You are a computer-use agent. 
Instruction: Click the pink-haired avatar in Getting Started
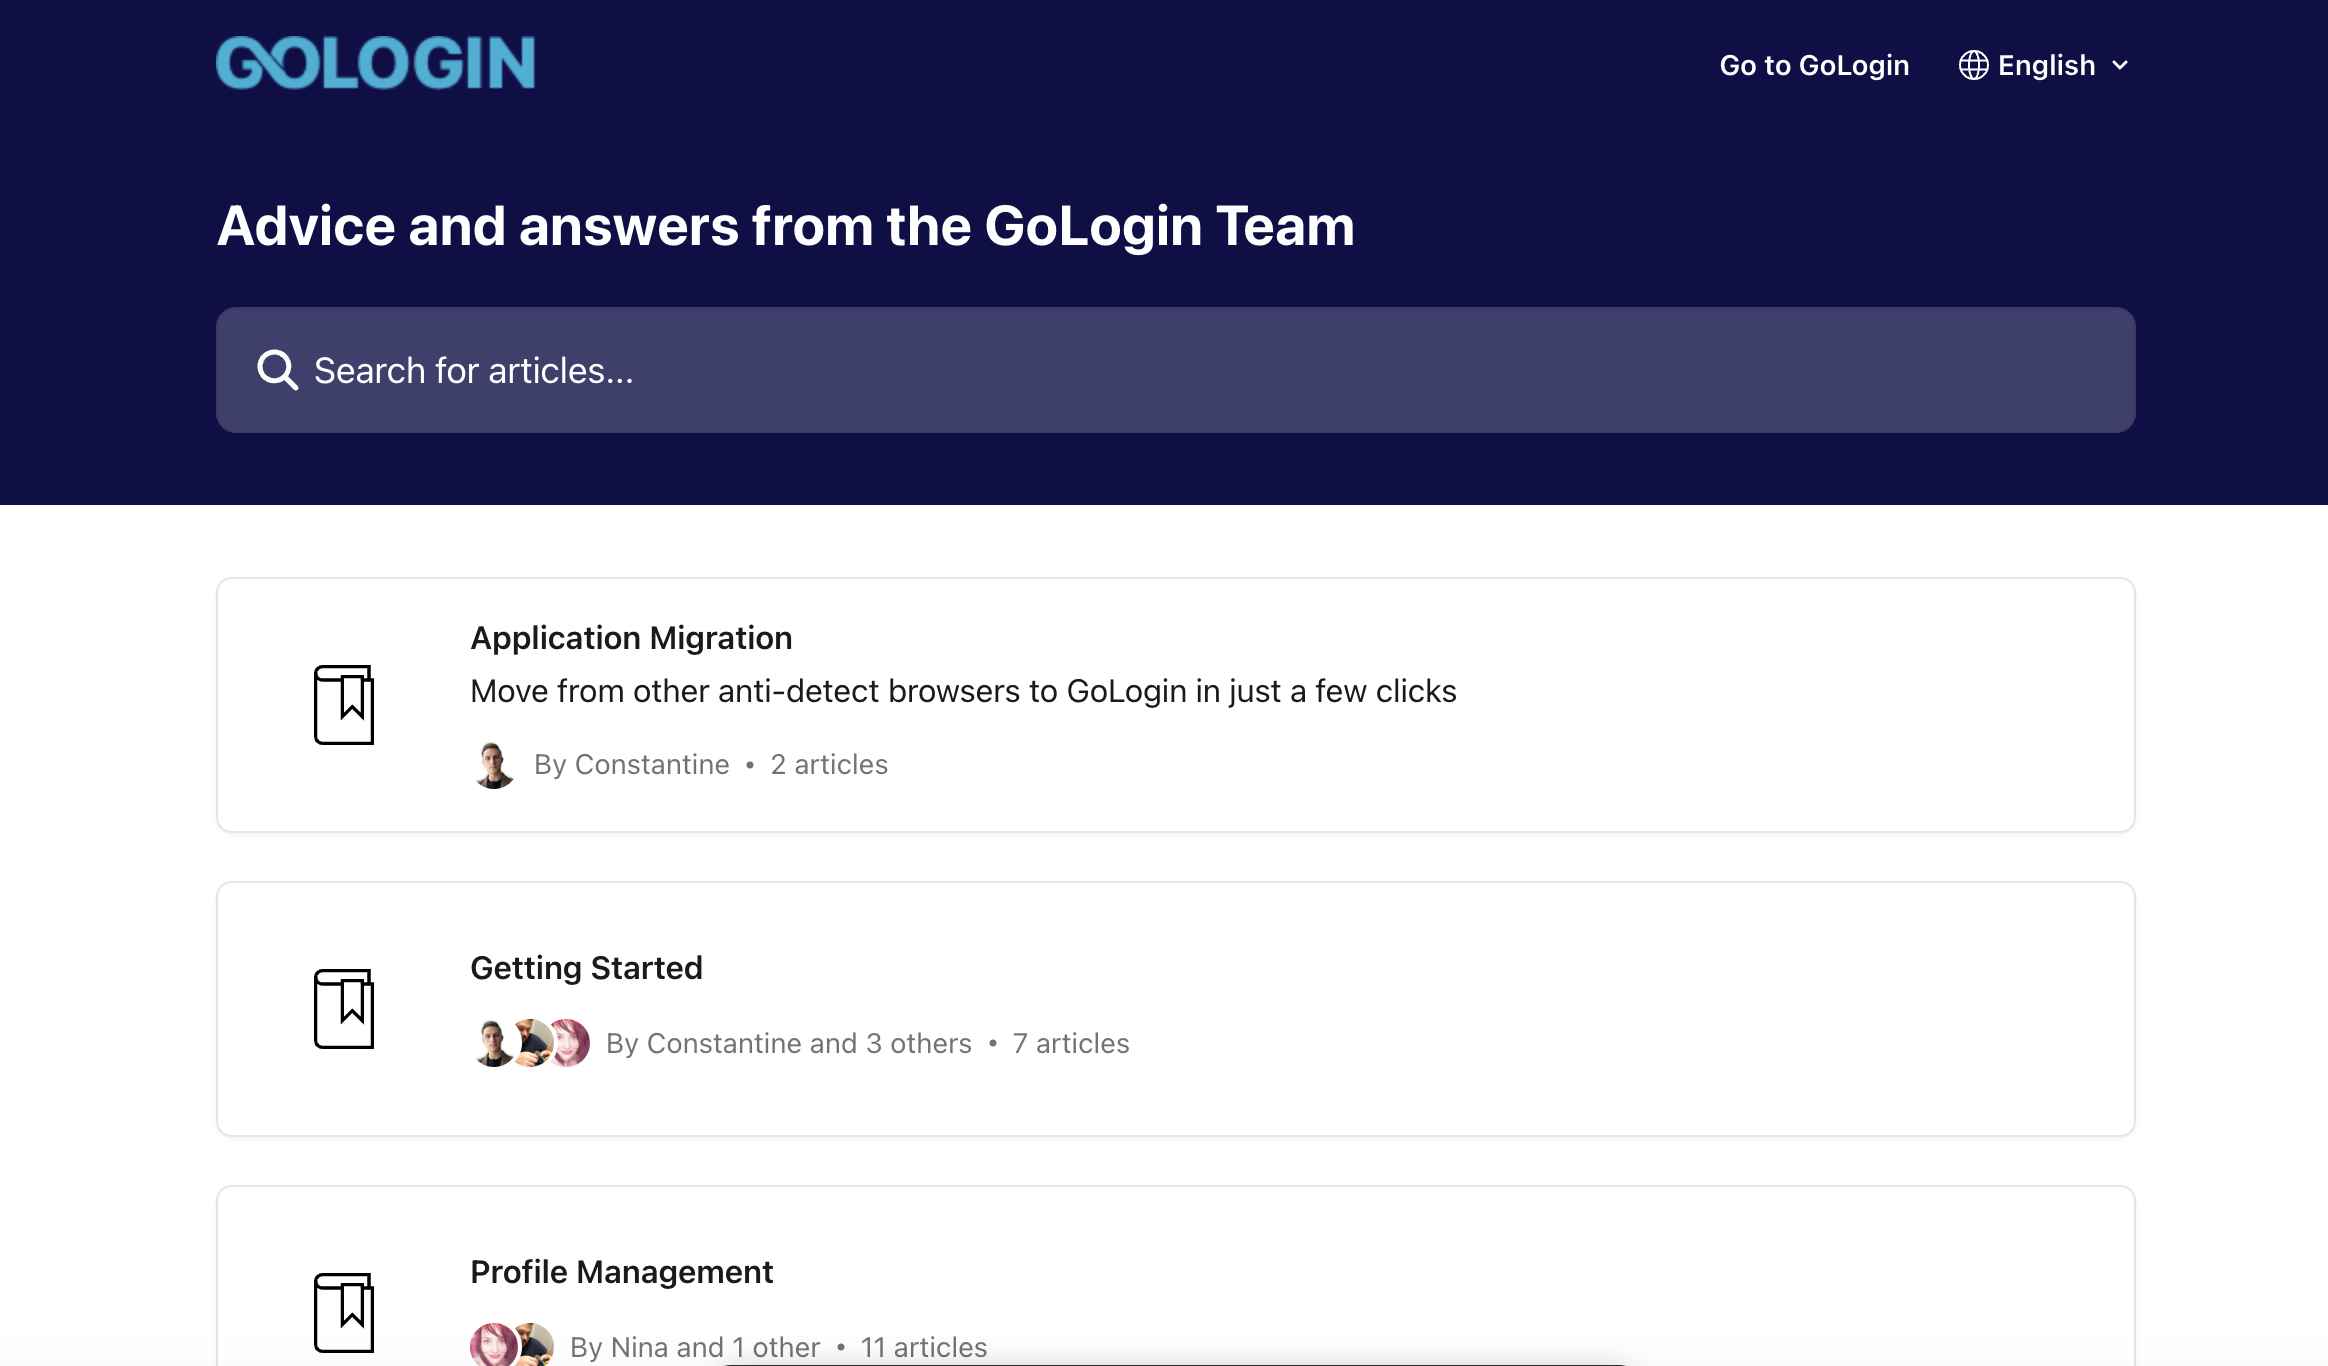[x=570, y=1043]
